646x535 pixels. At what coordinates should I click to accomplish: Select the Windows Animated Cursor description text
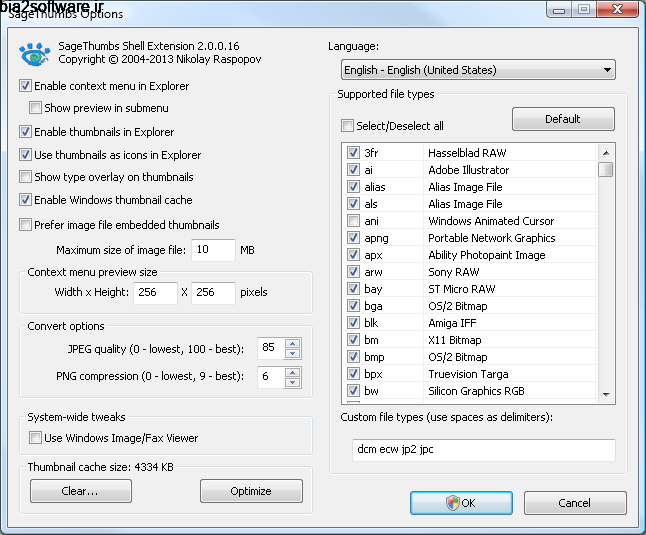[x=491, y=221]
